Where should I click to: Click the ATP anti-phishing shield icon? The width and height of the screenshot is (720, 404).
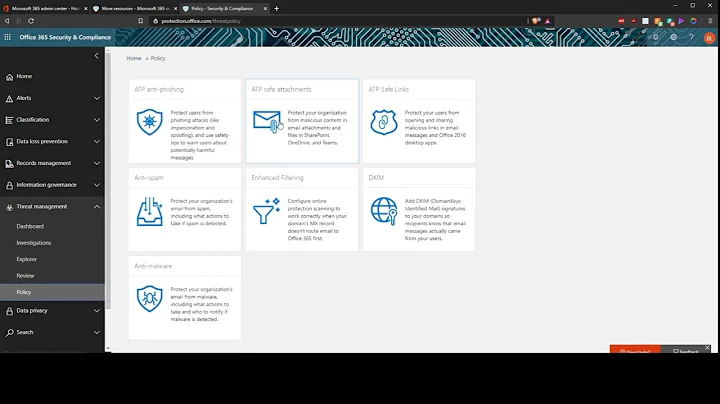coord(150,122)
